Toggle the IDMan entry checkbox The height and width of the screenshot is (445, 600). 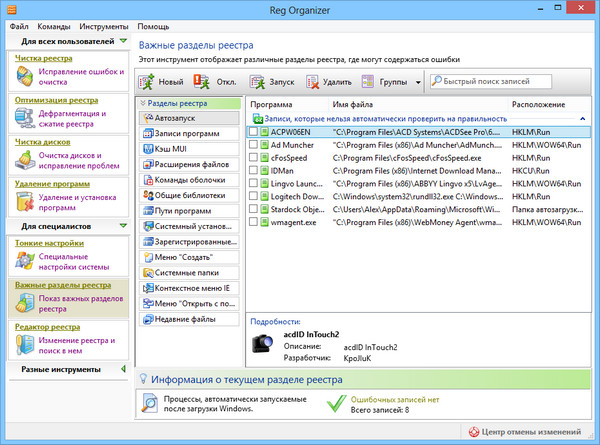click(x=254, y=171)
